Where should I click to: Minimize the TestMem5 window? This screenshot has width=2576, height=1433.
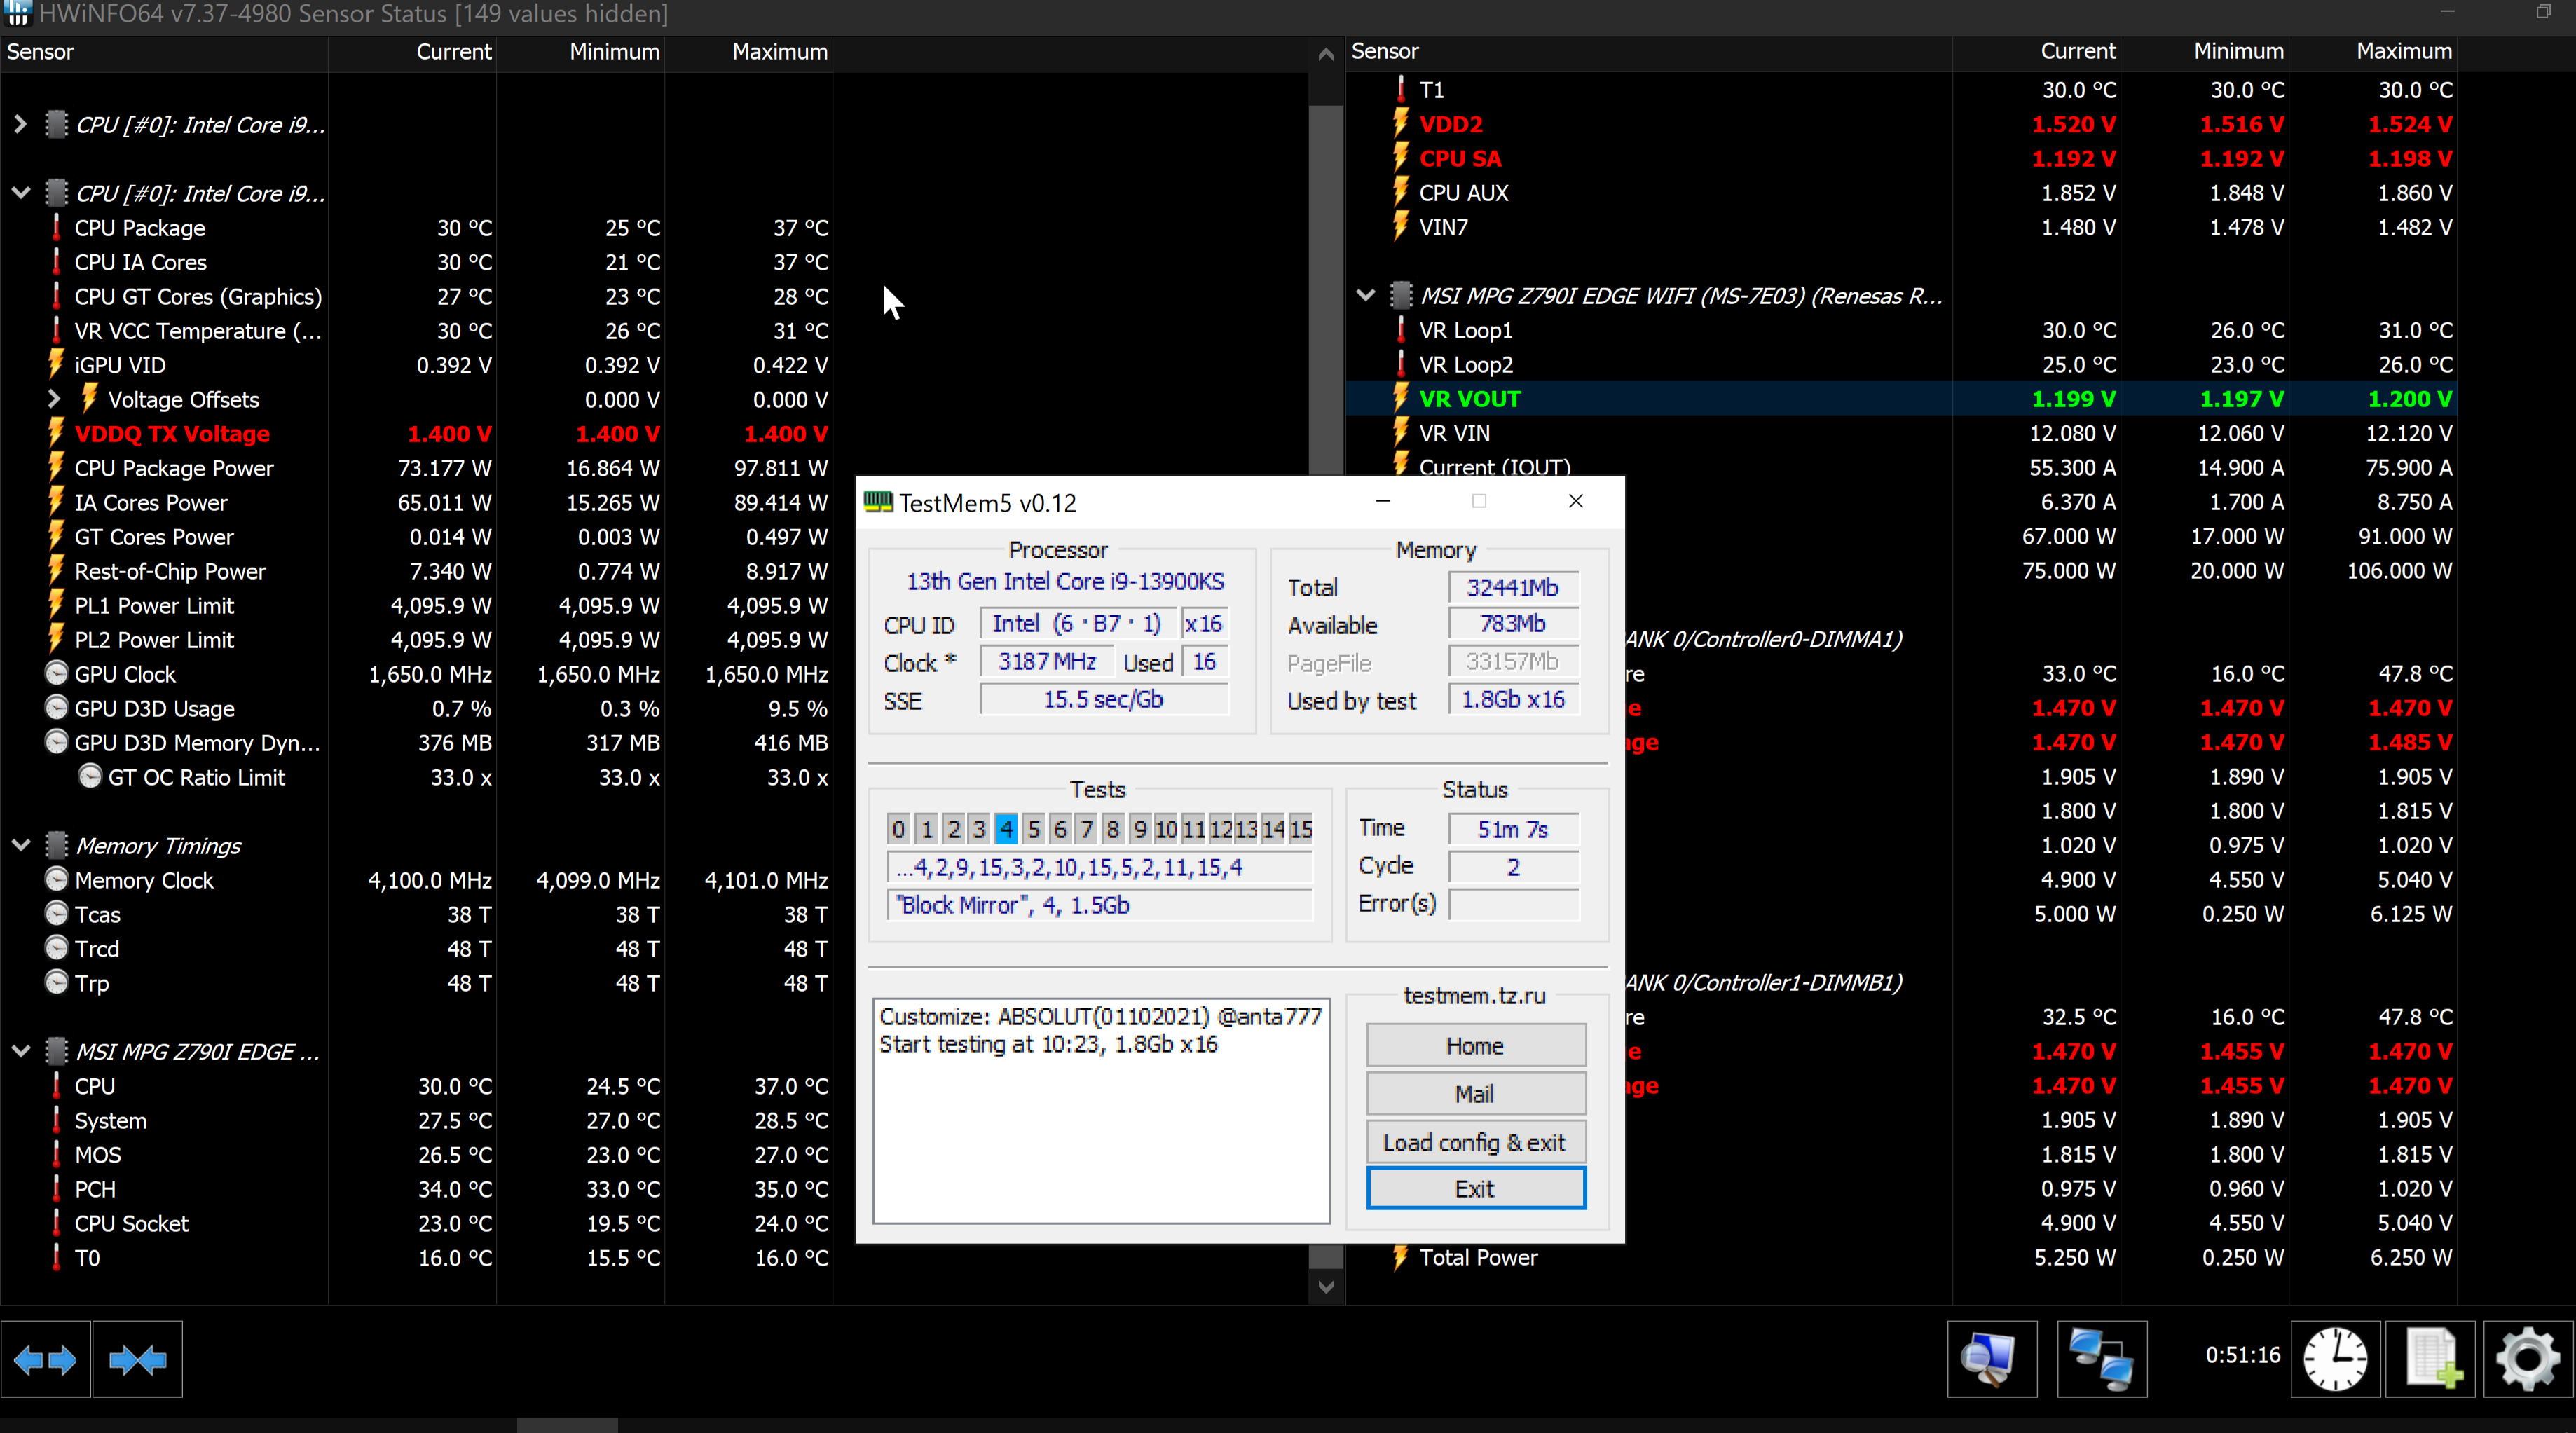tap(1383, 501)
